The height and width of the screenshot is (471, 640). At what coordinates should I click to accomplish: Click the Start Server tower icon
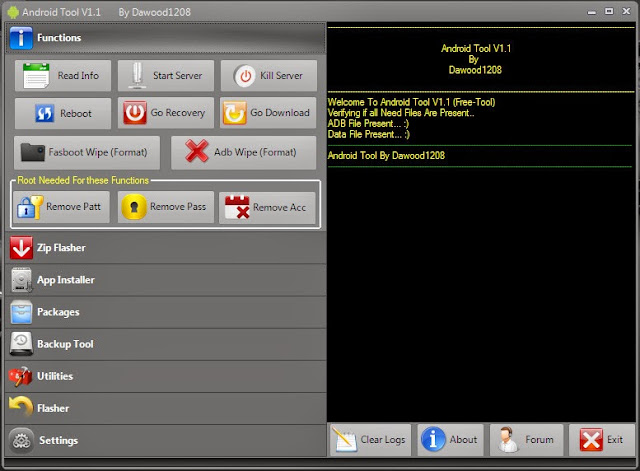[137, 76]
